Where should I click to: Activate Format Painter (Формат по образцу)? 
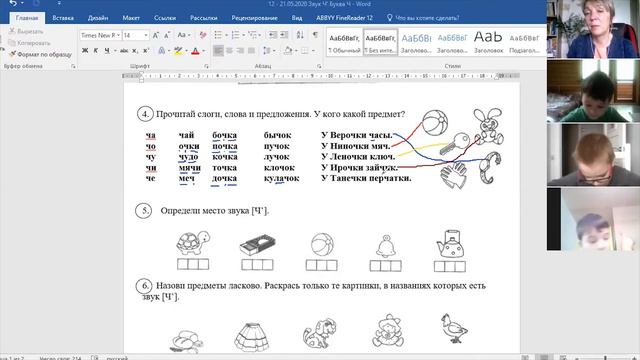coord(40,54)
